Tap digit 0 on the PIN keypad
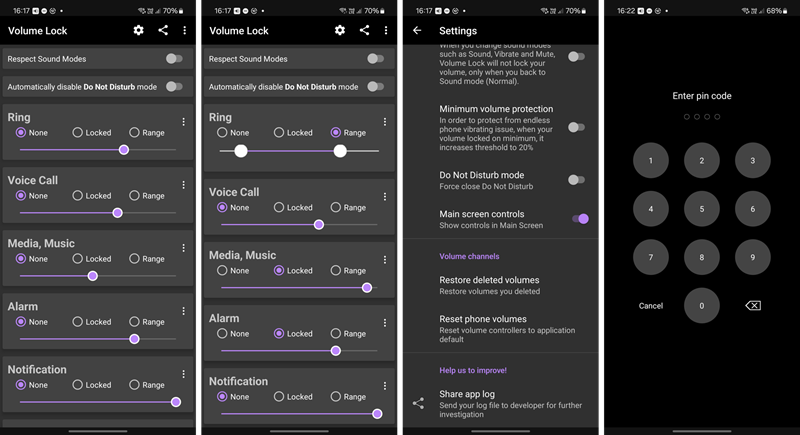Image resolution: width=800 pixels, height=435 pixels. [702, 305]
